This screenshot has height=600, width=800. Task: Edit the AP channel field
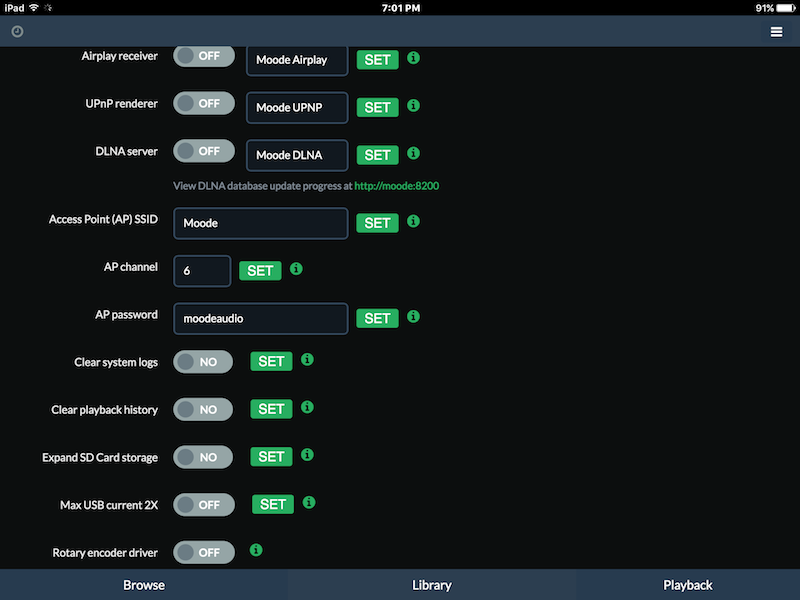point(202,271)
